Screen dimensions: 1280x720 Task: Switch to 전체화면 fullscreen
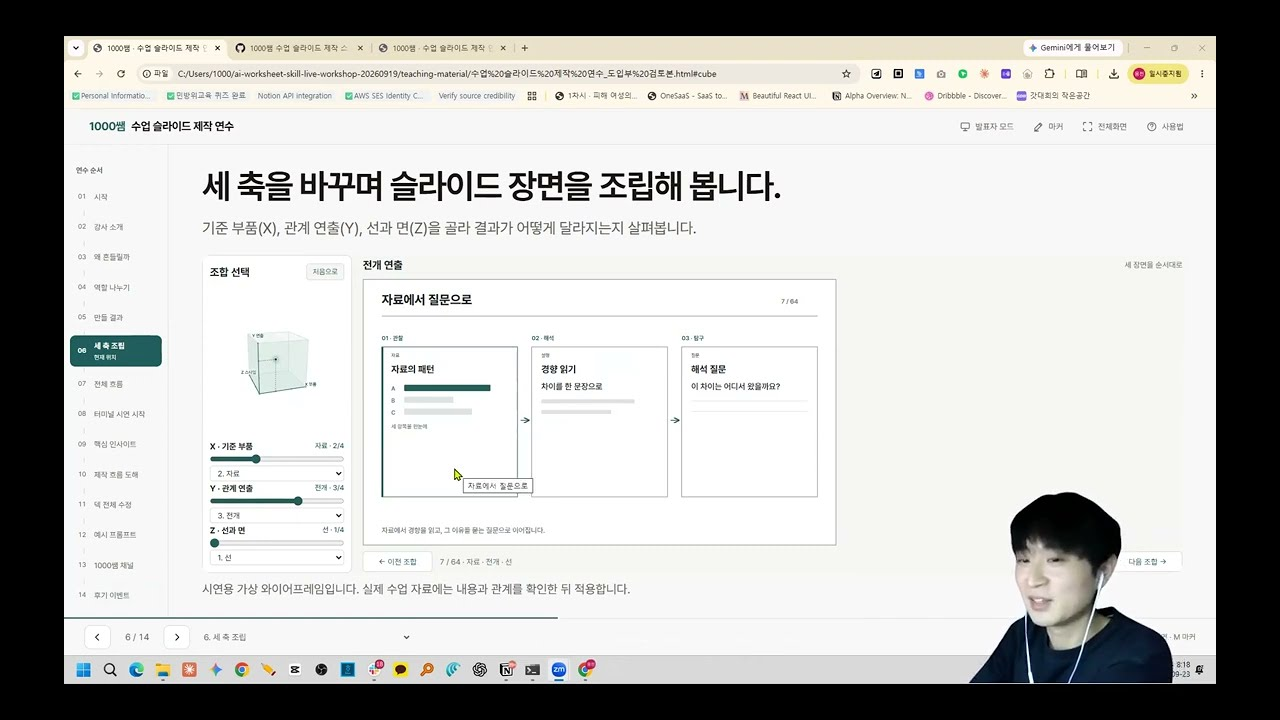click(1104, 127)
